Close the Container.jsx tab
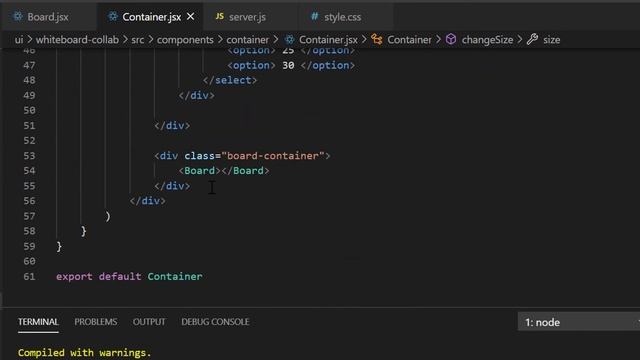The height and width of the screenshot is (360, 640). [x=190, y=17]
